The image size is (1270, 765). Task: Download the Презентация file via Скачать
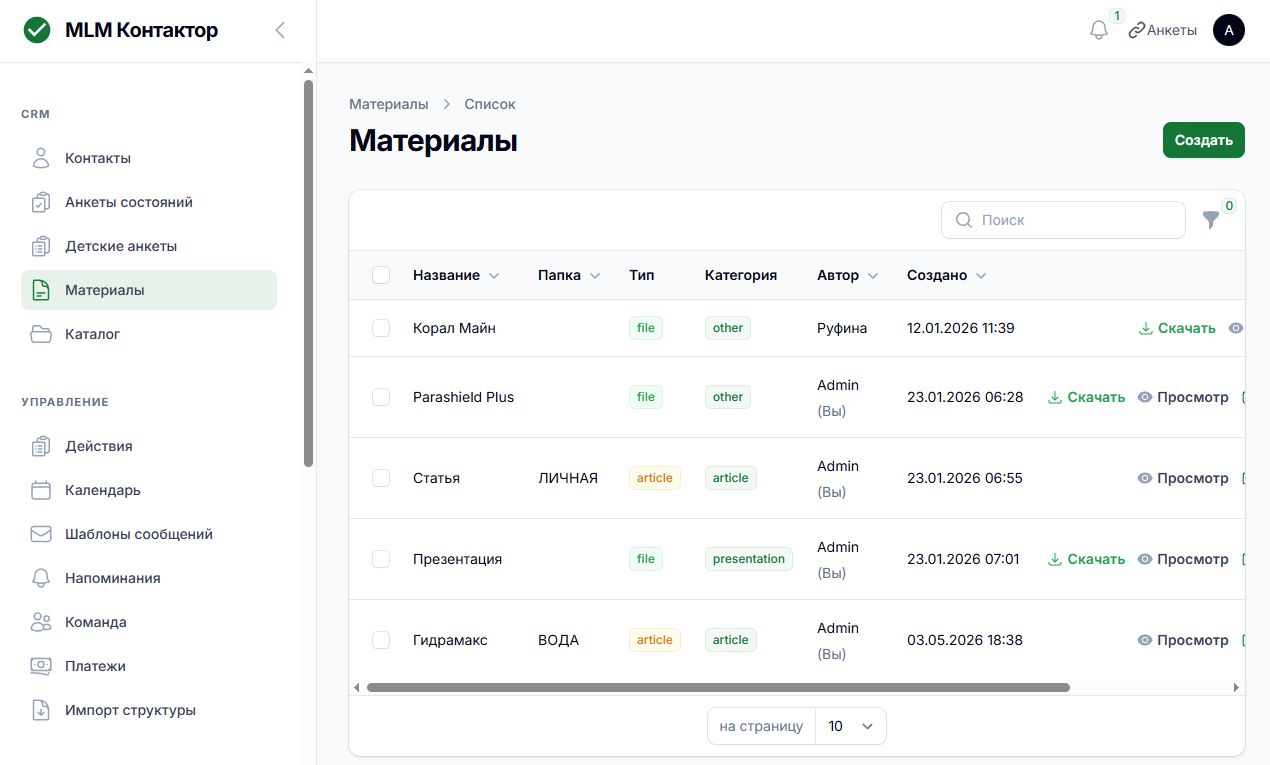pos(1087,559)
